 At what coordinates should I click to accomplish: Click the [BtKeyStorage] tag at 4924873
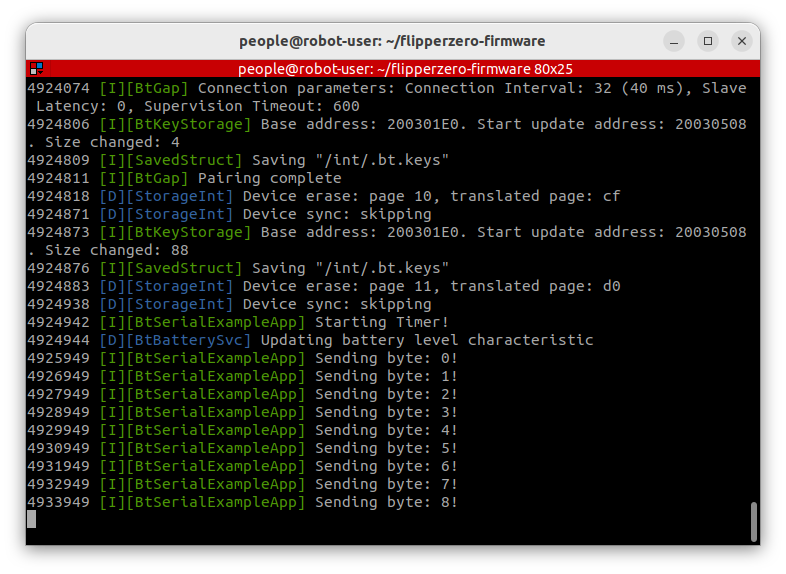tap(188, 233)
